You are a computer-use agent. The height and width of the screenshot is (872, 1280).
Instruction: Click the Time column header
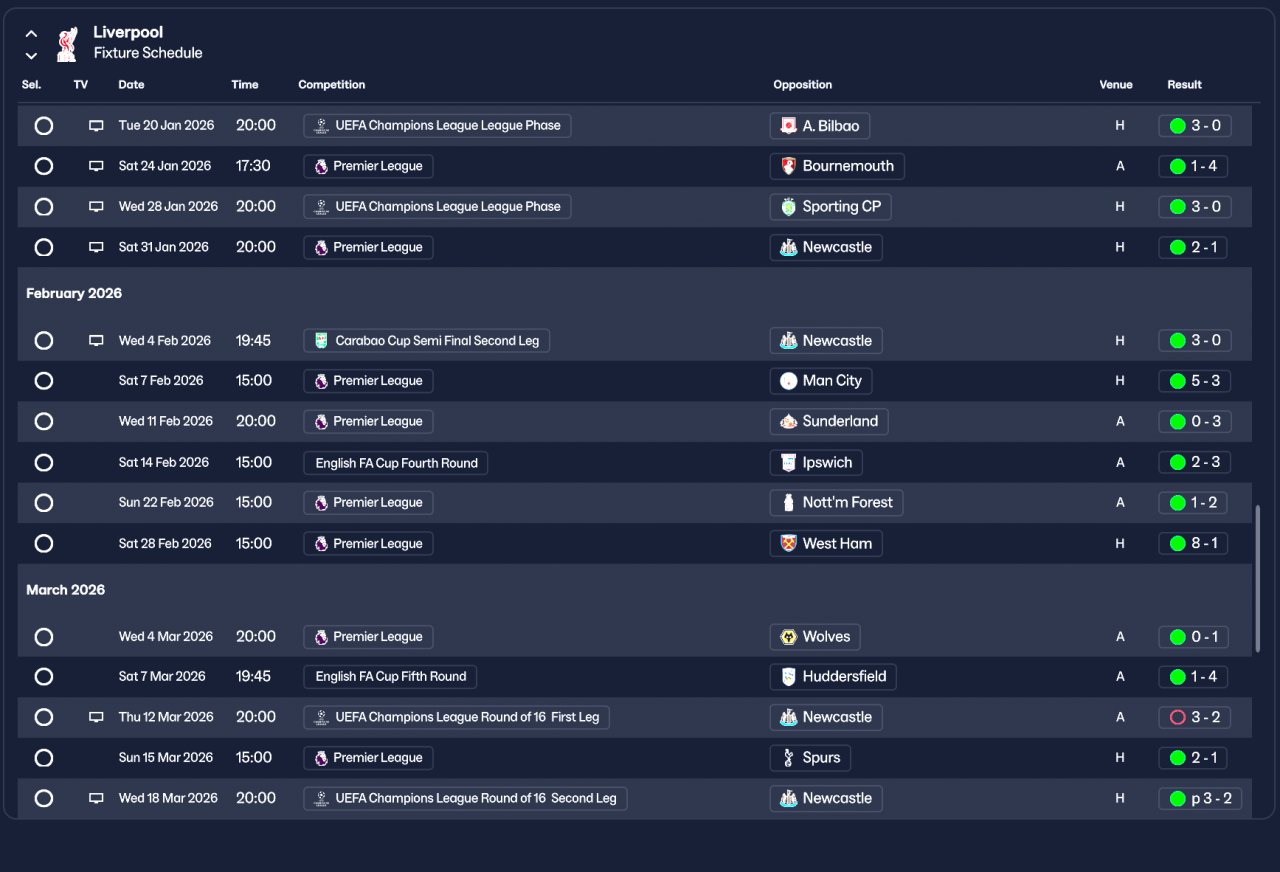click(245, 85)
